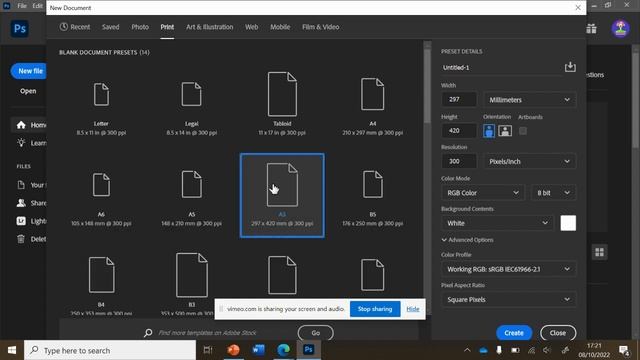
Task: Open Task View in taskbar
Action: coord(208,350)
